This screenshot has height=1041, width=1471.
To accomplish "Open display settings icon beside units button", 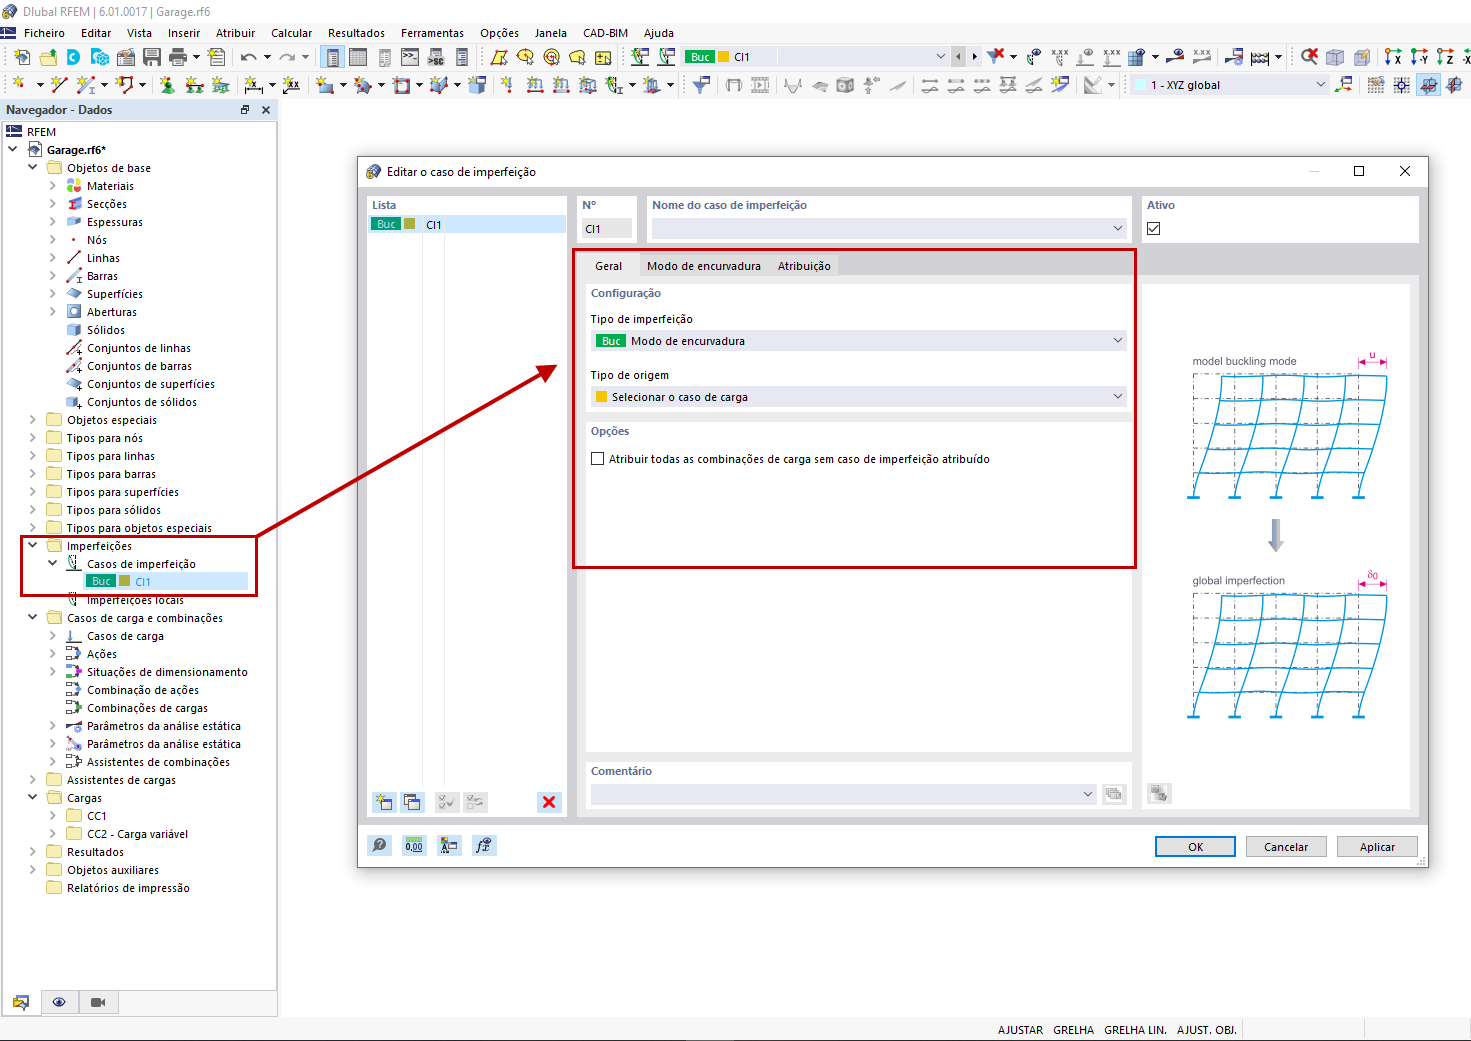I will (449, 845).
